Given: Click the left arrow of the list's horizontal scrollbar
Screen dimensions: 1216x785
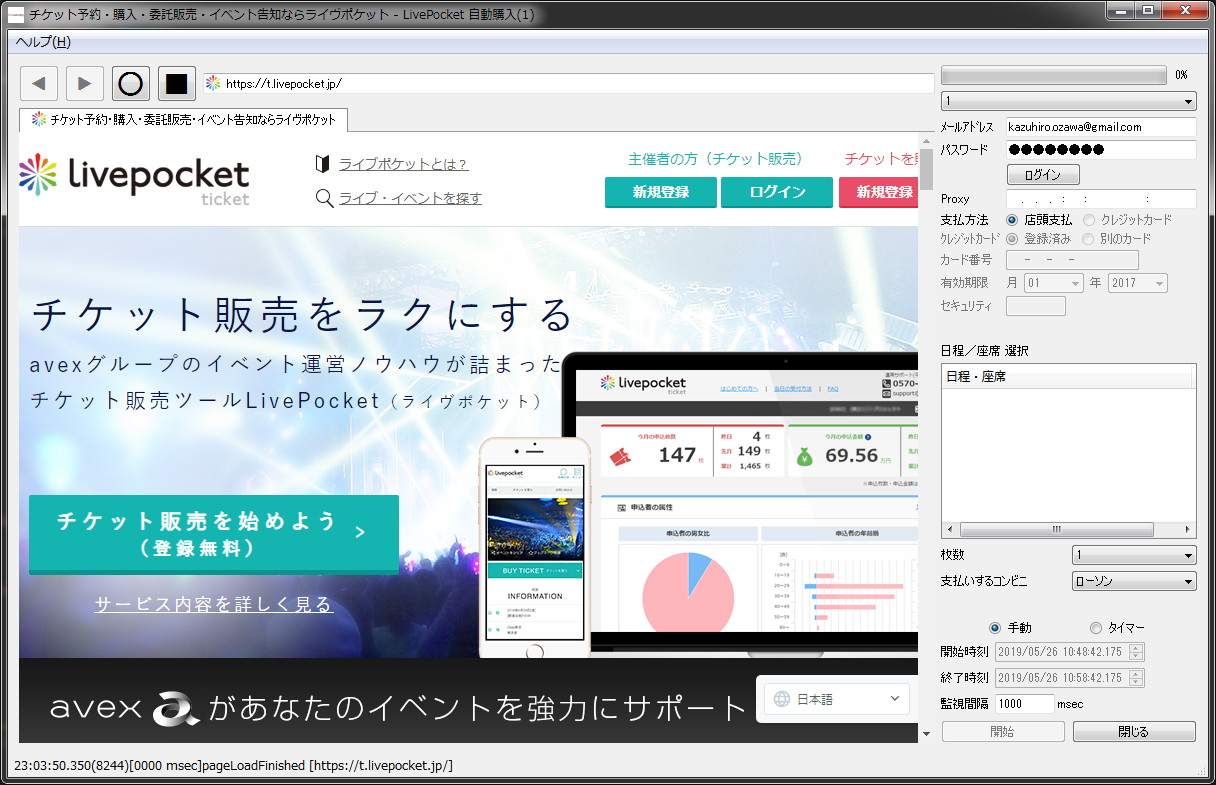Looking at the screenshot, I should [950, 530].
